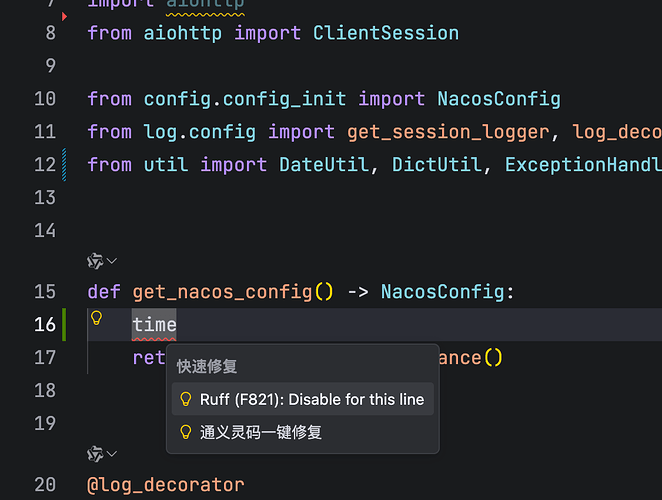Click the blue striped change marker at line 12
The width and height of the screenshot is (662, 500).
point(66,163)
